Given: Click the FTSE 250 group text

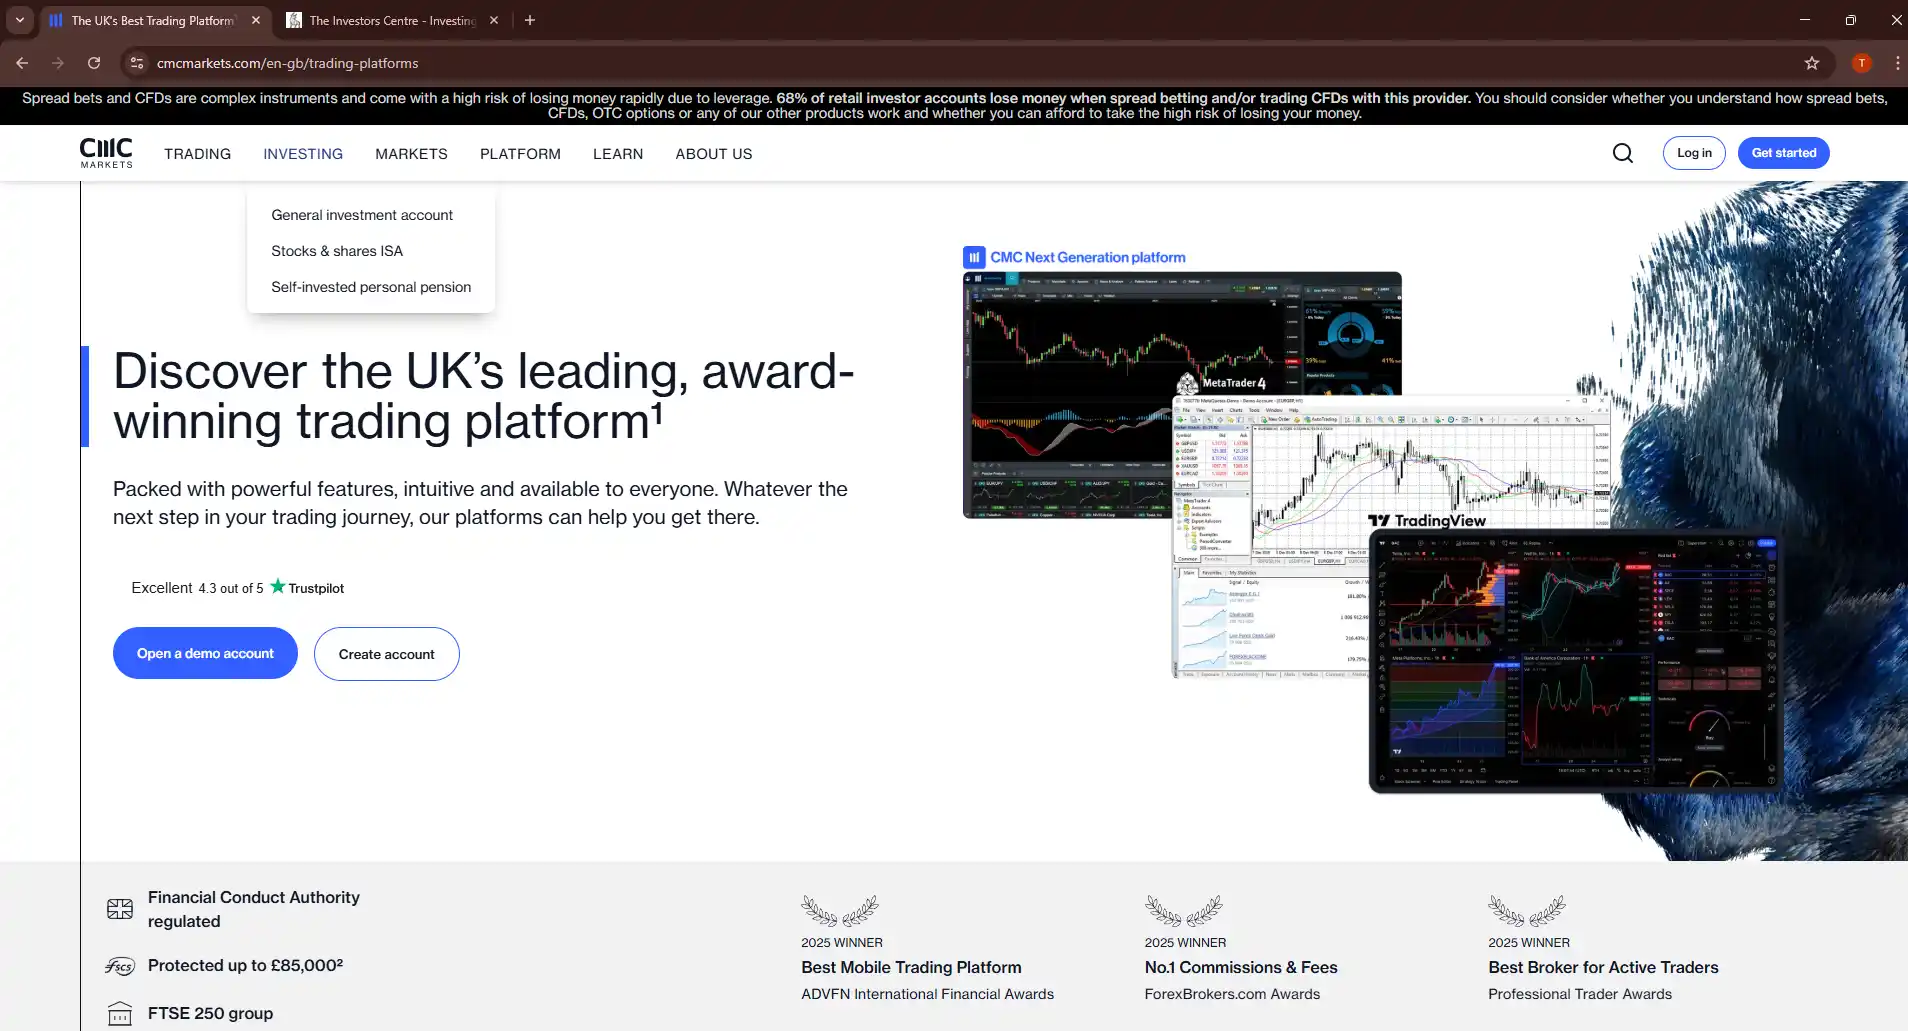Looking at the screenshot, I should click(x=210, y=1013).
